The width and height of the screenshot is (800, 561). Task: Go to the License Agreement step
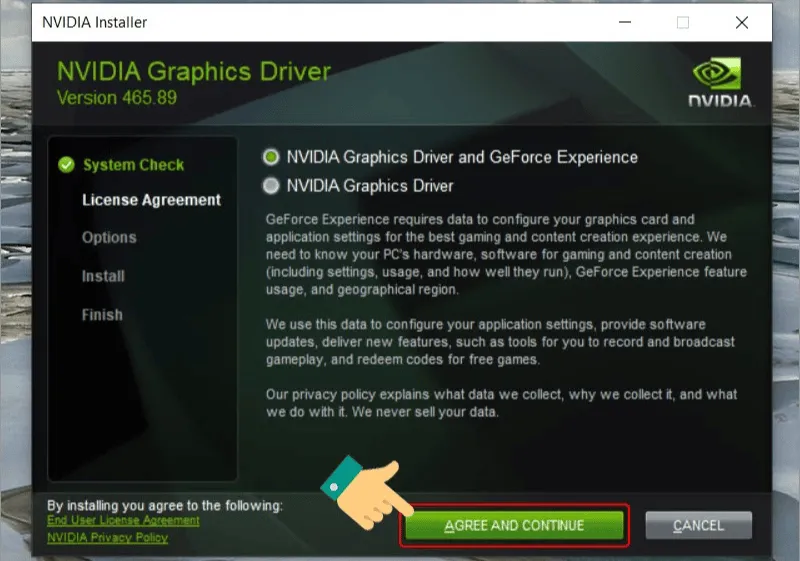(x=151, y=200)
